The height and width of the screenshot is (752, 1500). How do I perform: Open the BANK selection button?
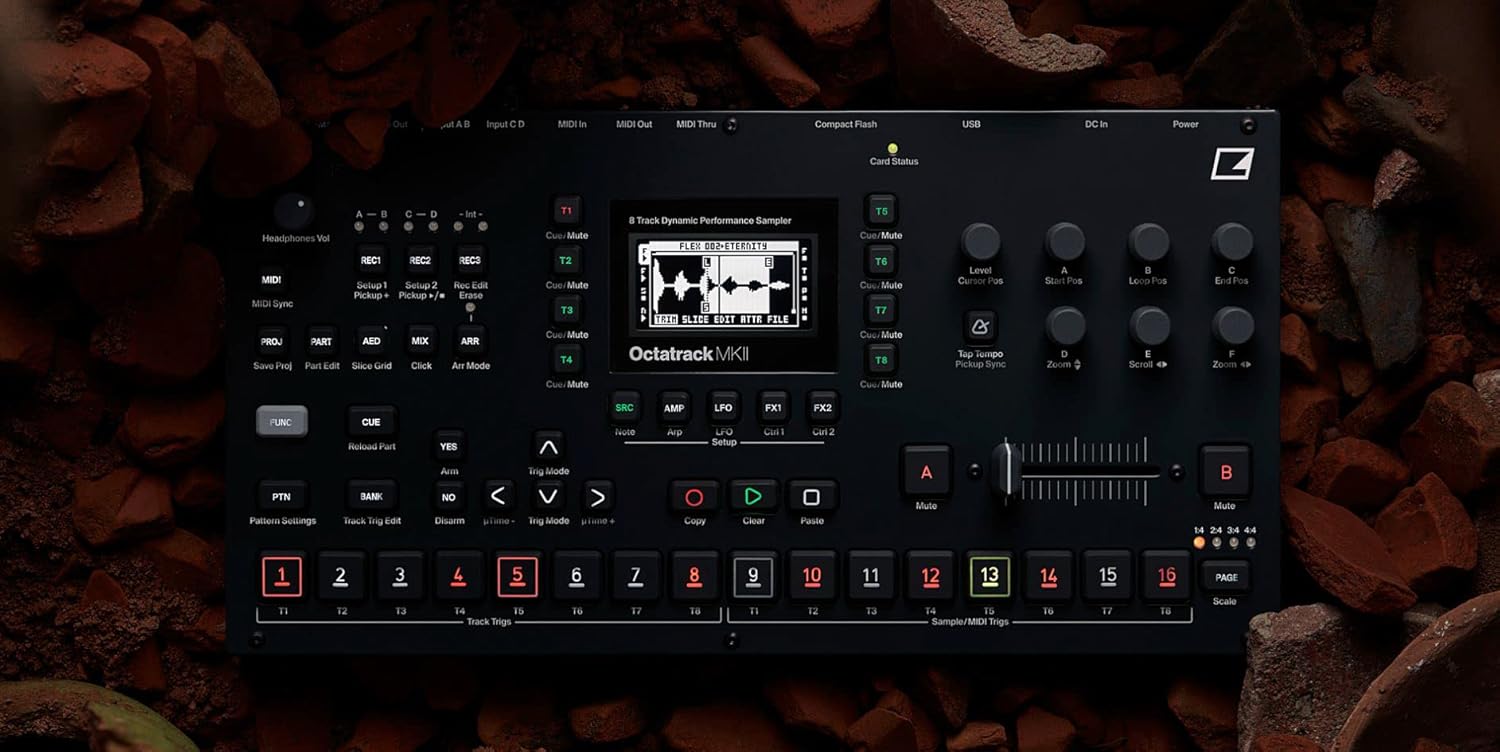(x=371, y=497)
